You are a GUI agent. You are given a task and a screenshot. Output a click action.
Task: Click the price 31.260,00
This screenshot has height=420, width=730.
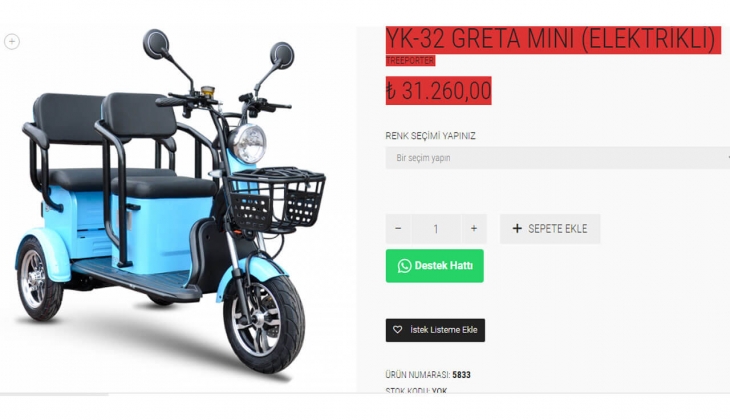click(x=446, y=91)
